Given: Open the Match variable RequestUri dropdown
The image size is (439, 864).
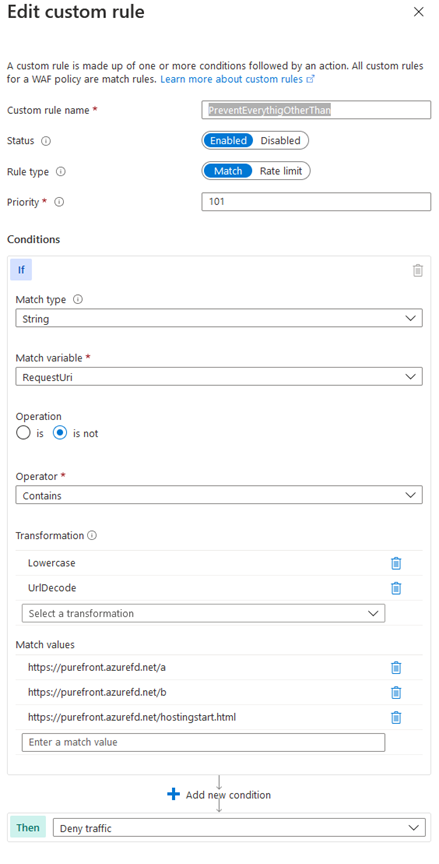Looking at the screenshot, I should point(219,377).
